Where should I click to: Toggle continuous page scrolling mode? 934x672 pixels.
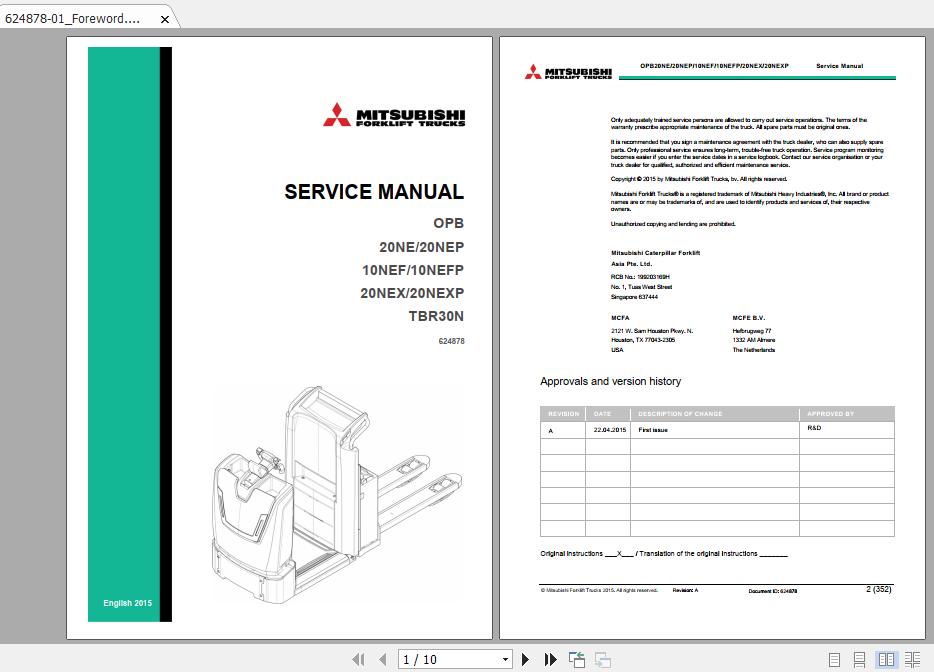(x=857, y=658)
